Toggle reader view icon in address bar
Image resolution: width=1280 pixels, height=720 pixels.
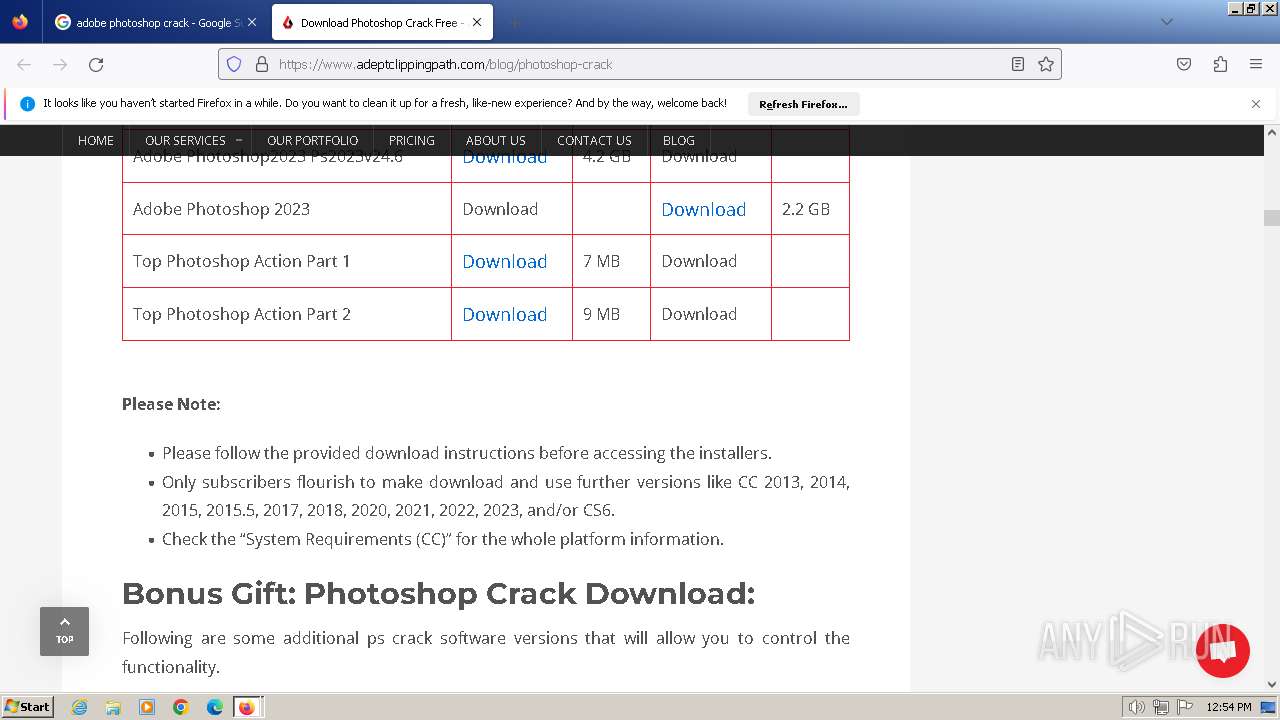point(1018,64)
